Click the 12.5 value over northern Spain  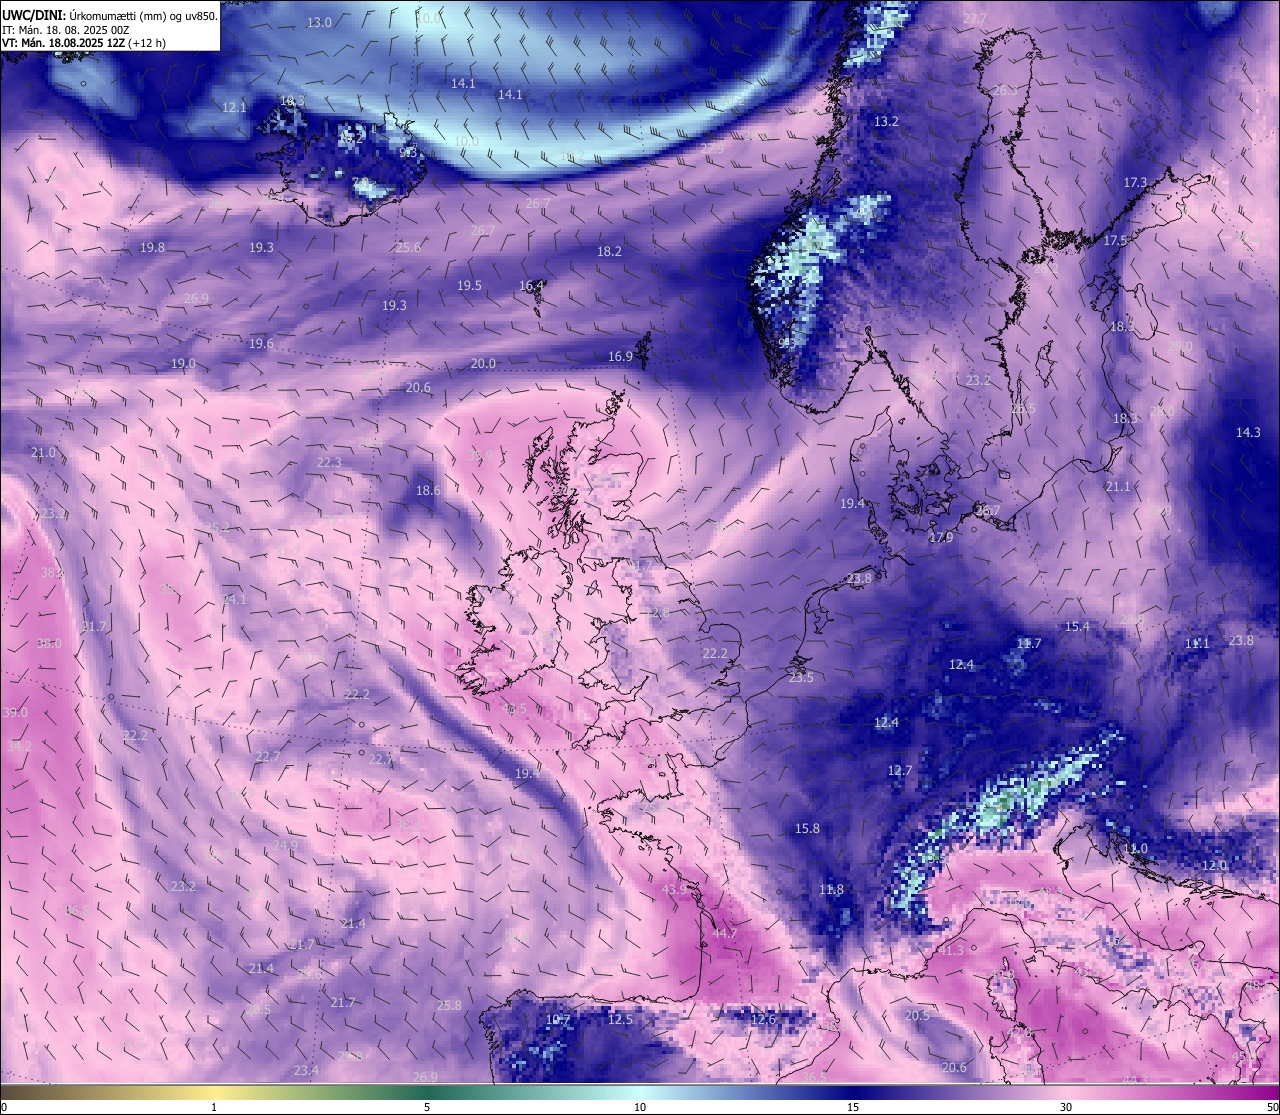coord(620,1019)
